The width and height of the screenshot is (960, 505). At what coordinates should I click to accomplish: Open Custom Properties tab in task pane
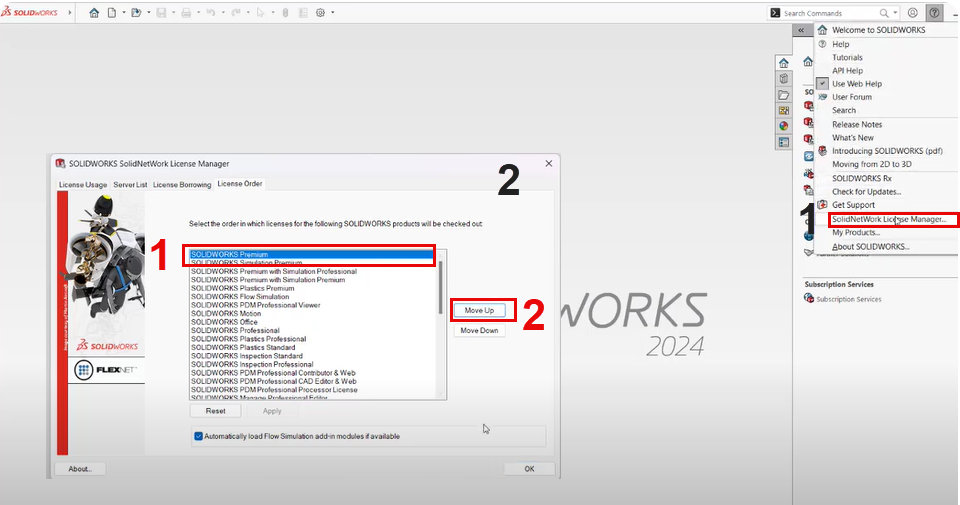[784, 142]
